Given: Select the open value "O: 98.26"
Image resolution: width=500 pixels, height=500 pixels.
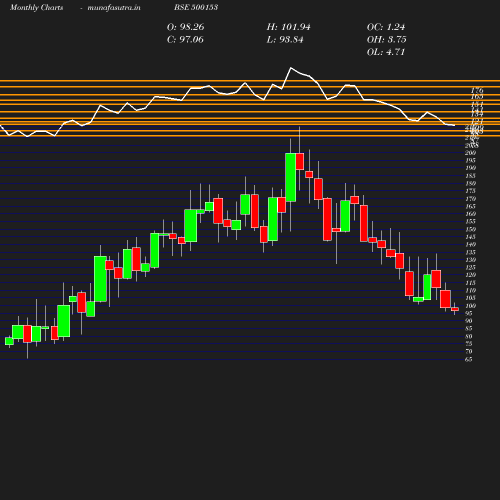Looking at the screenshot, I should pyautogui.click(x=185, y=27).
